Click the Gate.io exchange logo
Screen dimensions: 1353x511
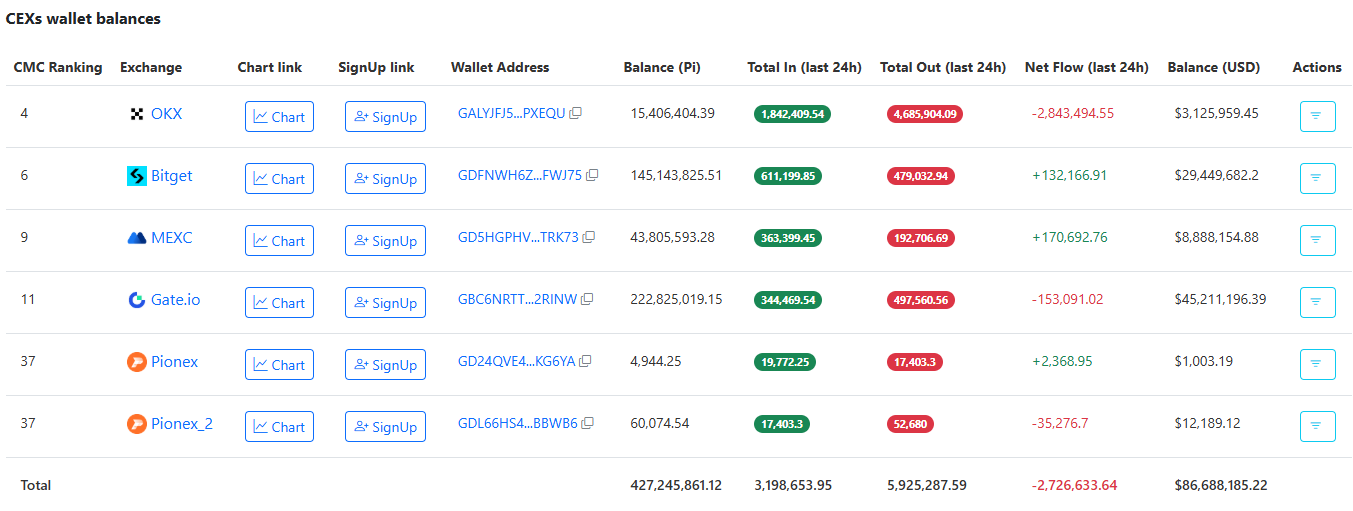[137, 300]
